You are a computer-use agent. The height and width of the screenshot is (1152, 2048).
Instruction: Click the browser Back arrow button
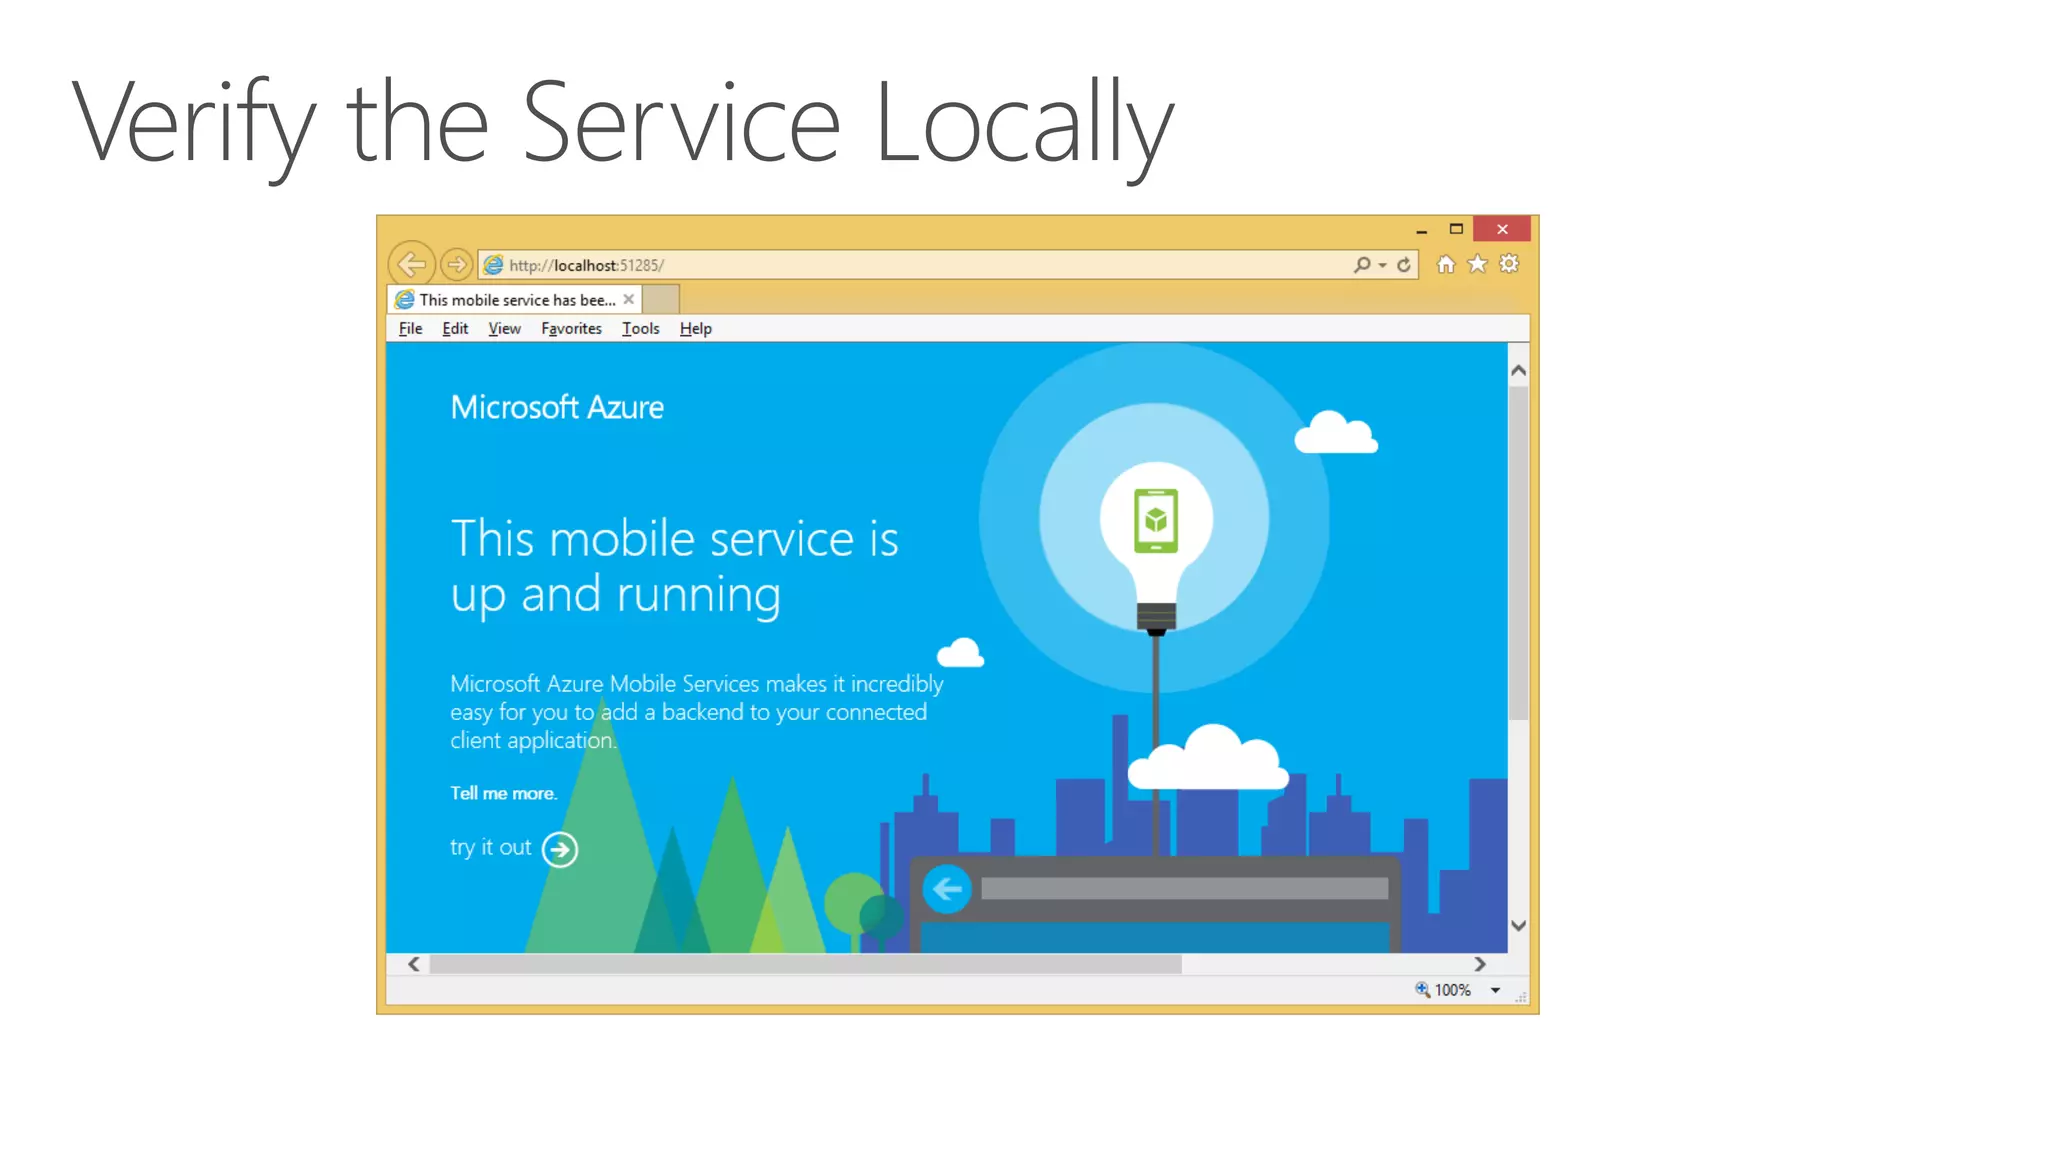tap(411, 265)
